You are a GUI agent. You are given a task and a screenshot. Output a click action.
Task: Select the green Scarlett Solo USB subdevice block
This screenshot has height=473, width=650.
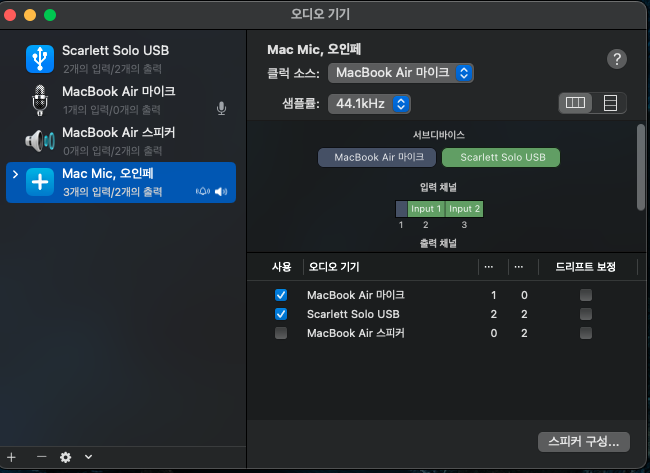coord(501,158)
